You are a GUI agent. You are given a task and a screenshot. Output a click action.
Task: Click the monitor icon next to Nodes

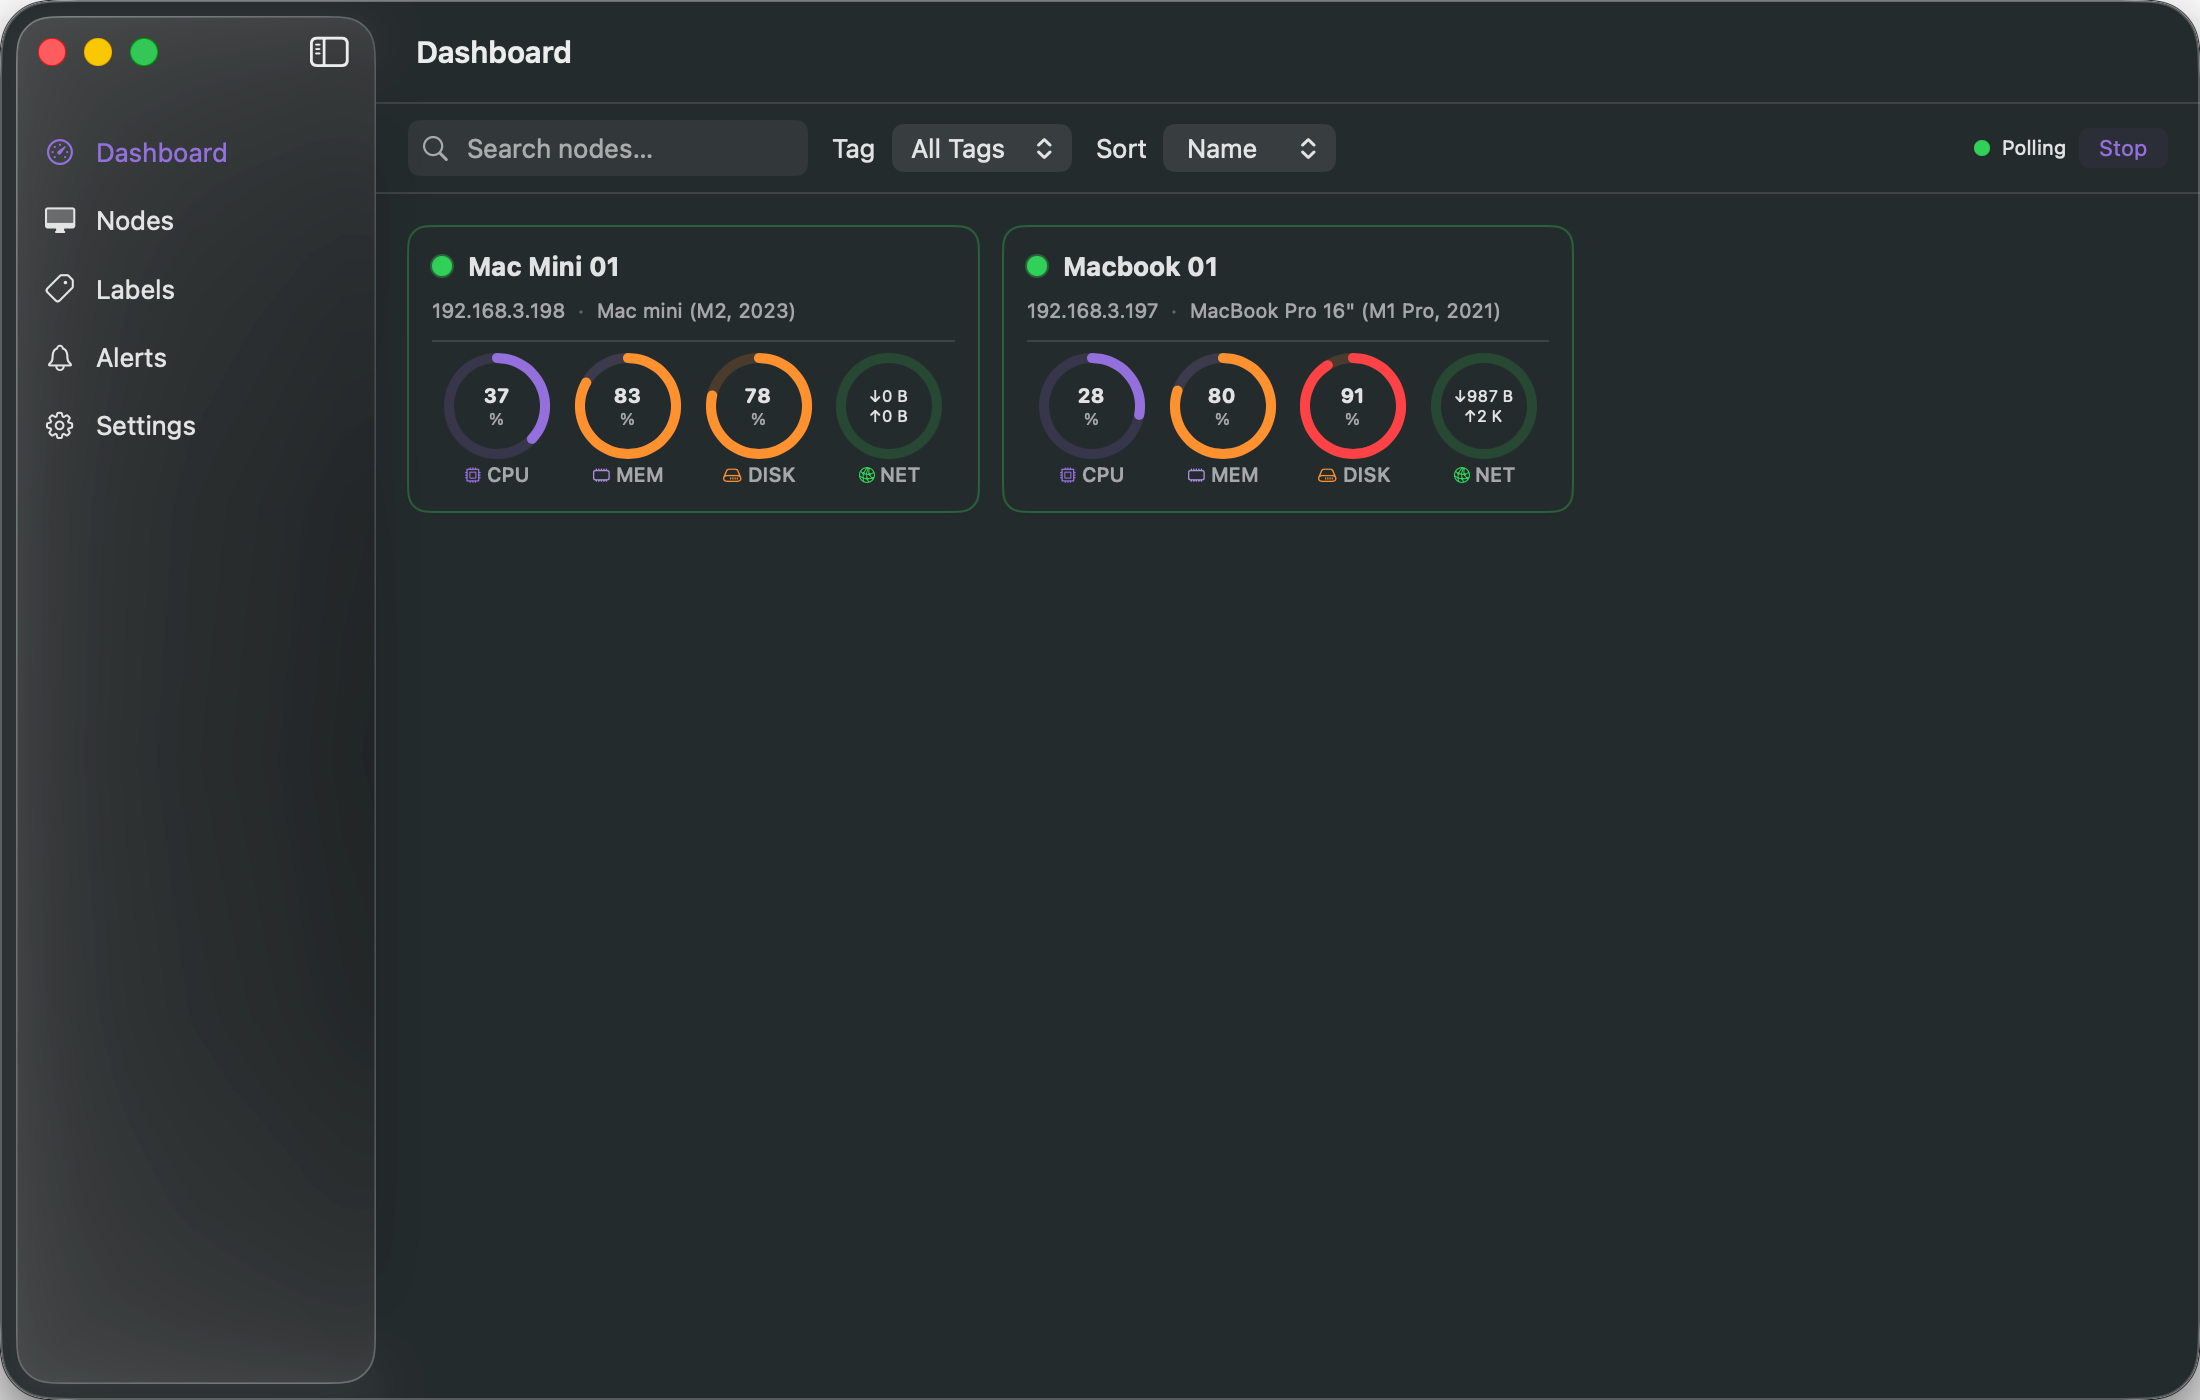(x=59, y=220)
